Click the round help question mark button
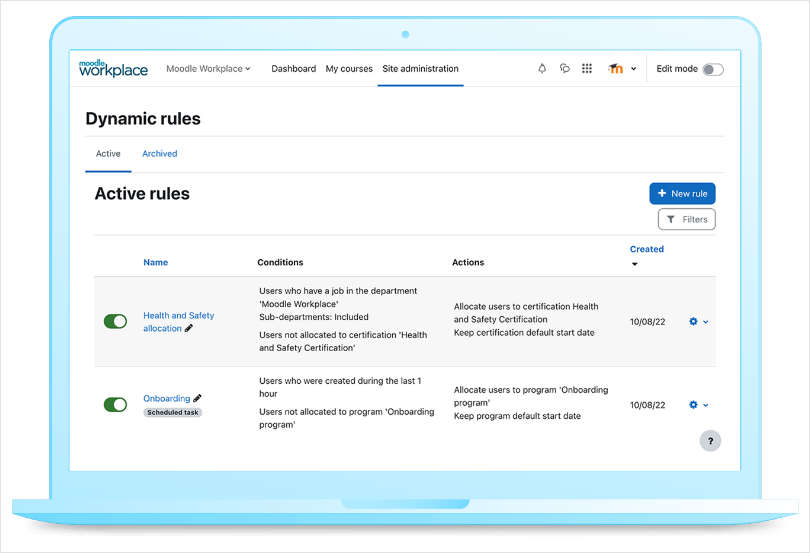 710,441
